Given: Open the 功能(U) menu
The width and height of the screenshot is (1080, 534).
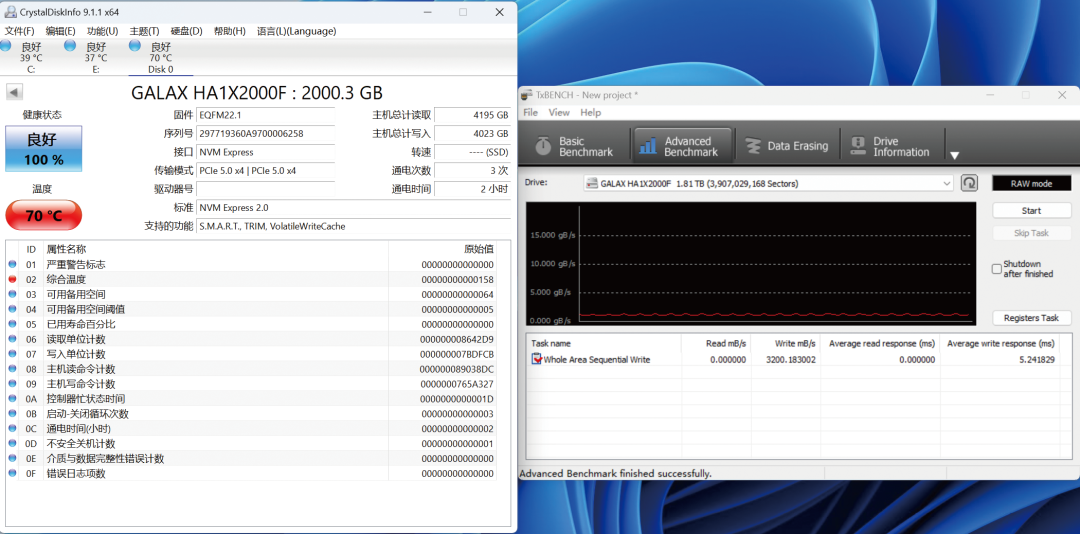Looking at the screenshot, I should [x=103, y=31].
